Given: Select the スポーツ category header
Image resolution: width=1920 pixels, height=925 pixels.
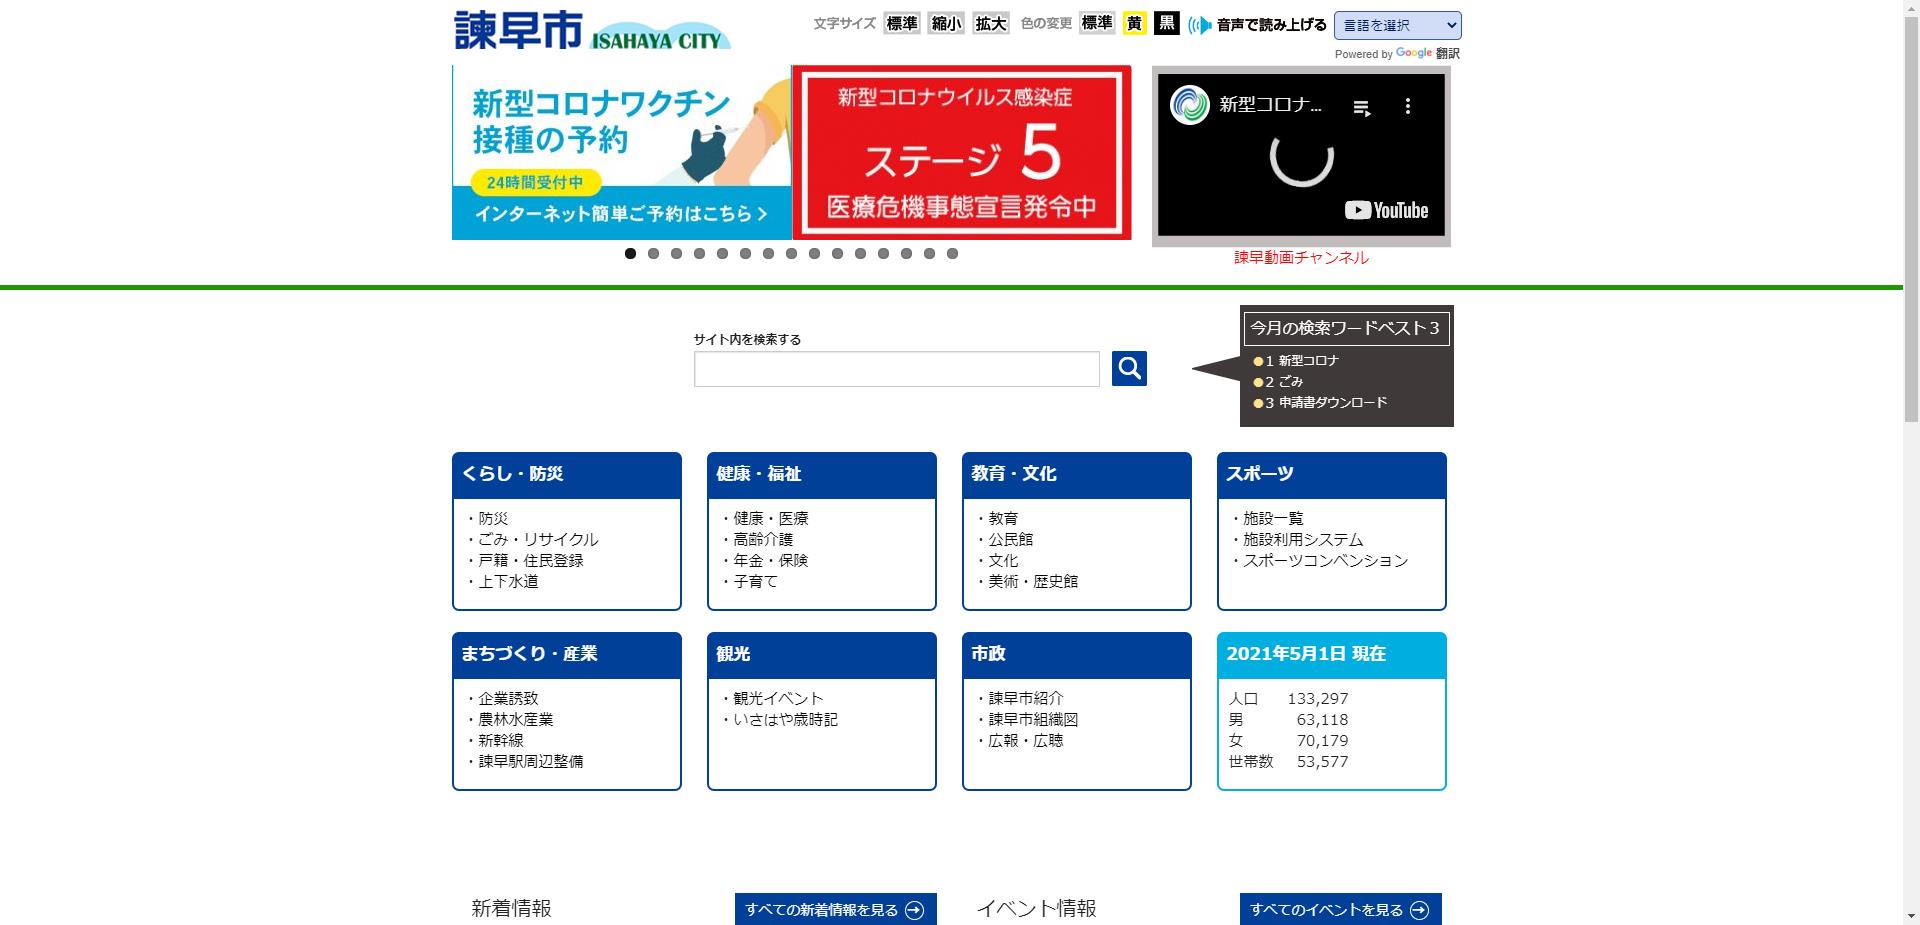Looking at the screenshot, I should [1331, 475].
